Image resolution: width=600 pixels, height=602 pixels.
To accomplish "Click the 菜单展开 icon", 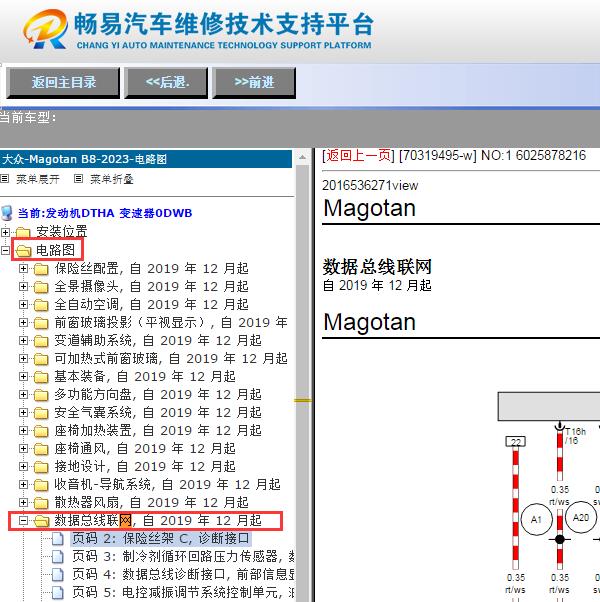I will pos(4,179).
